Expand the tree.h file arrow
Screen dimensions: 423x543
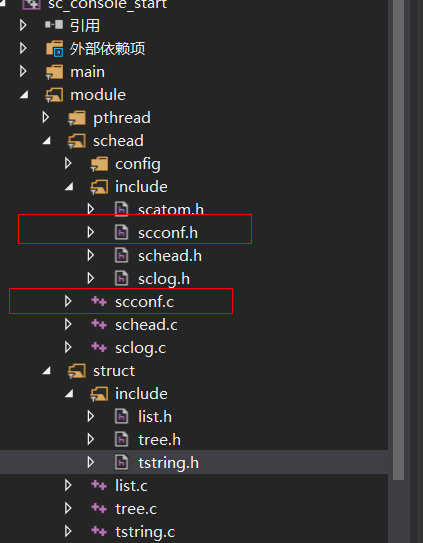[x=91, y=439]
